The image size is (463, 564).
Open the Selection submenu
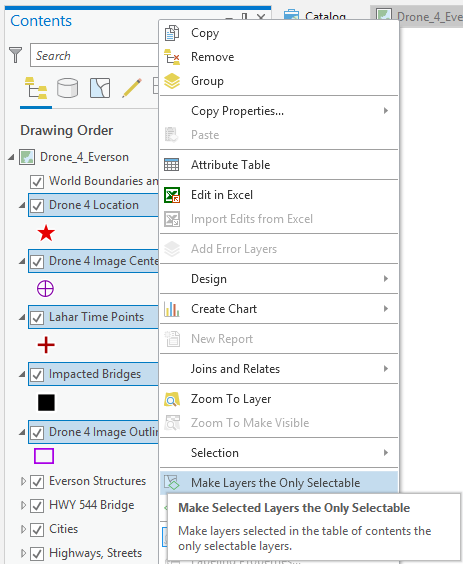click(x=279, y=452)
